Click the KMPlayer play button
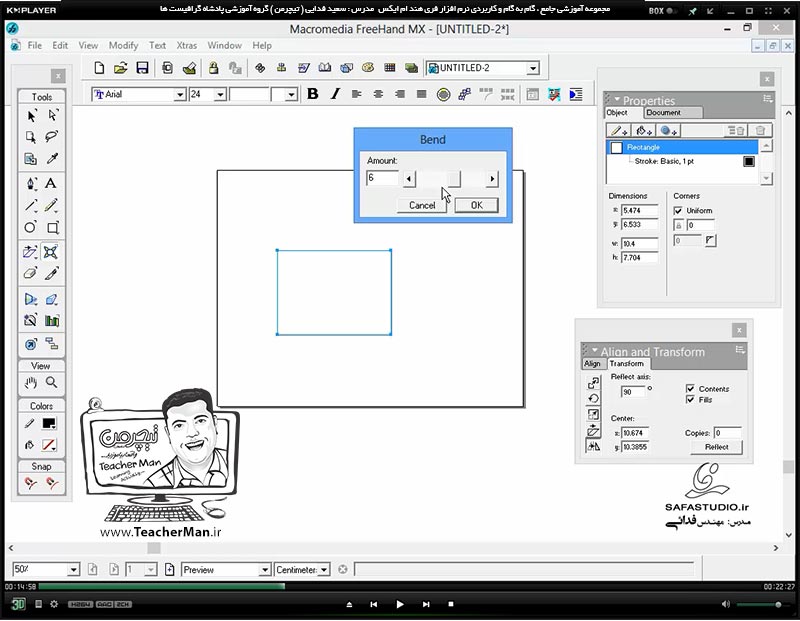 point(399,604)
